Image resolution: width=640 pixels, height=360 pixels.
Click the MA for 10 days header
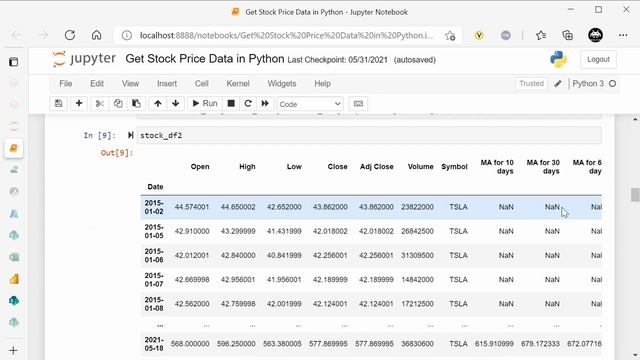tap(497, 167)
